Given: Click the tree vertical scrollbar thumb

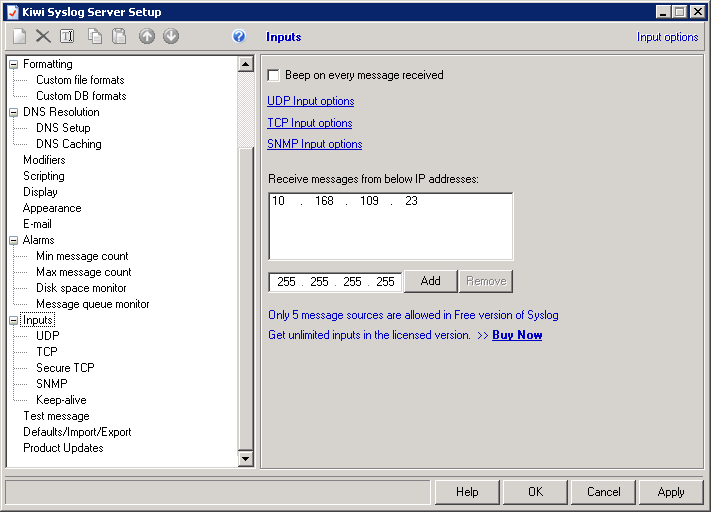Looking at the screenshot, I should 245,299.
